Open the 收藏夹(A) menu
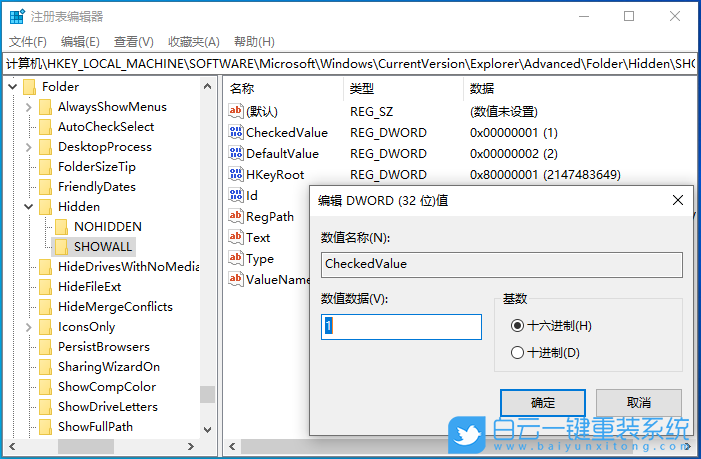Viewport: 701px width, 459px height. click(194, 42)
